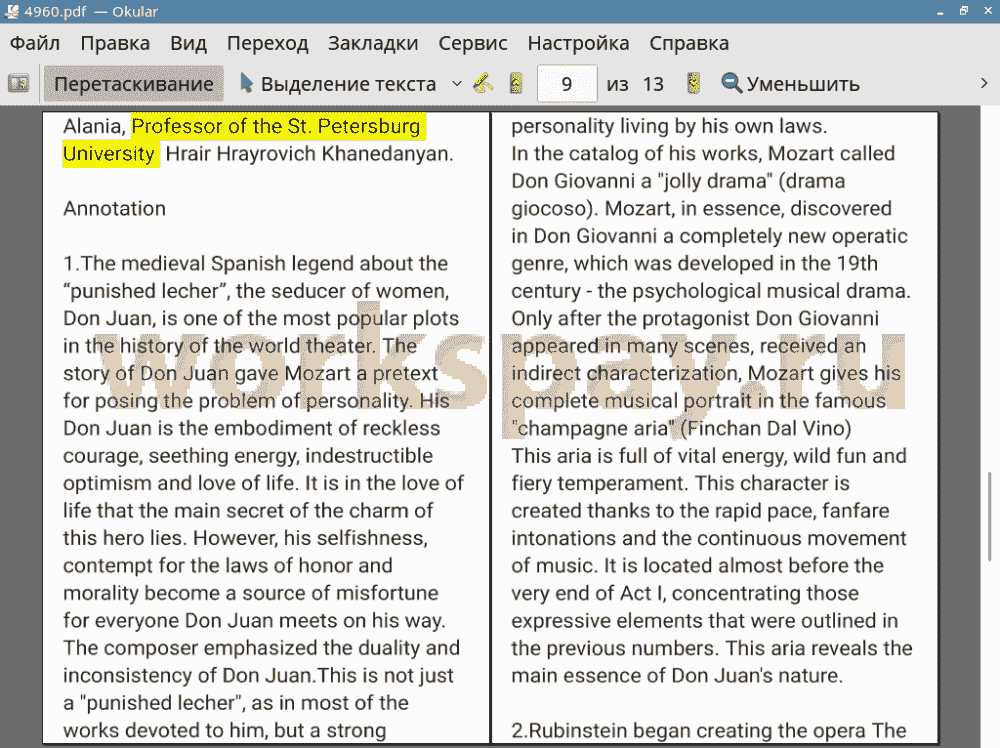The image size is (1000, 748).
Task: Click the text "personality living by his own laws."
Action: click(669, 126)
